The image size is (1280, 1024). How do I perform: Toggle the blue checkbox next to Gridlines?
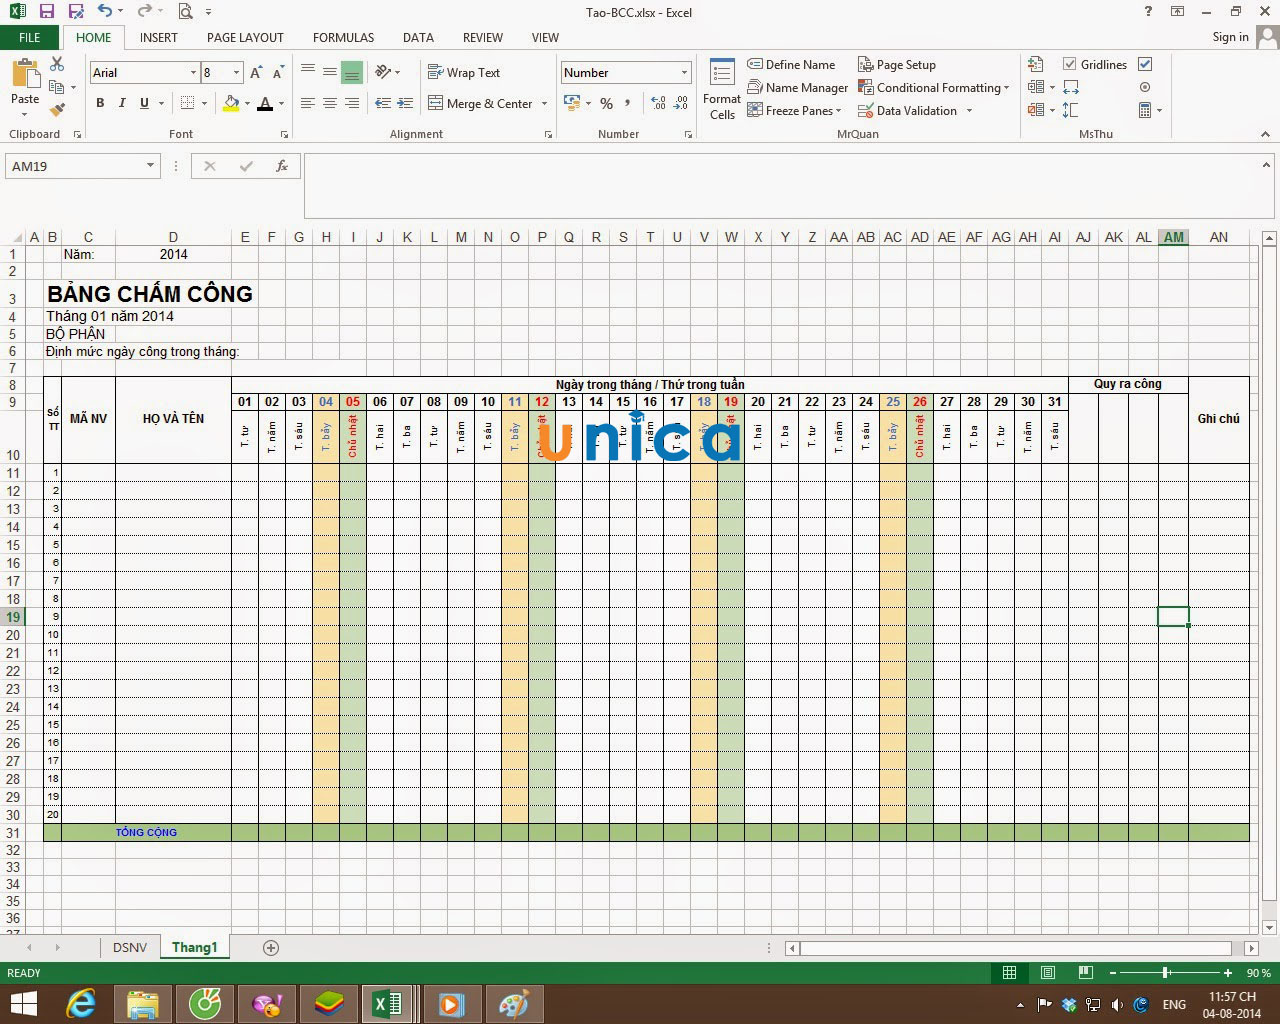click(1145, 64)
